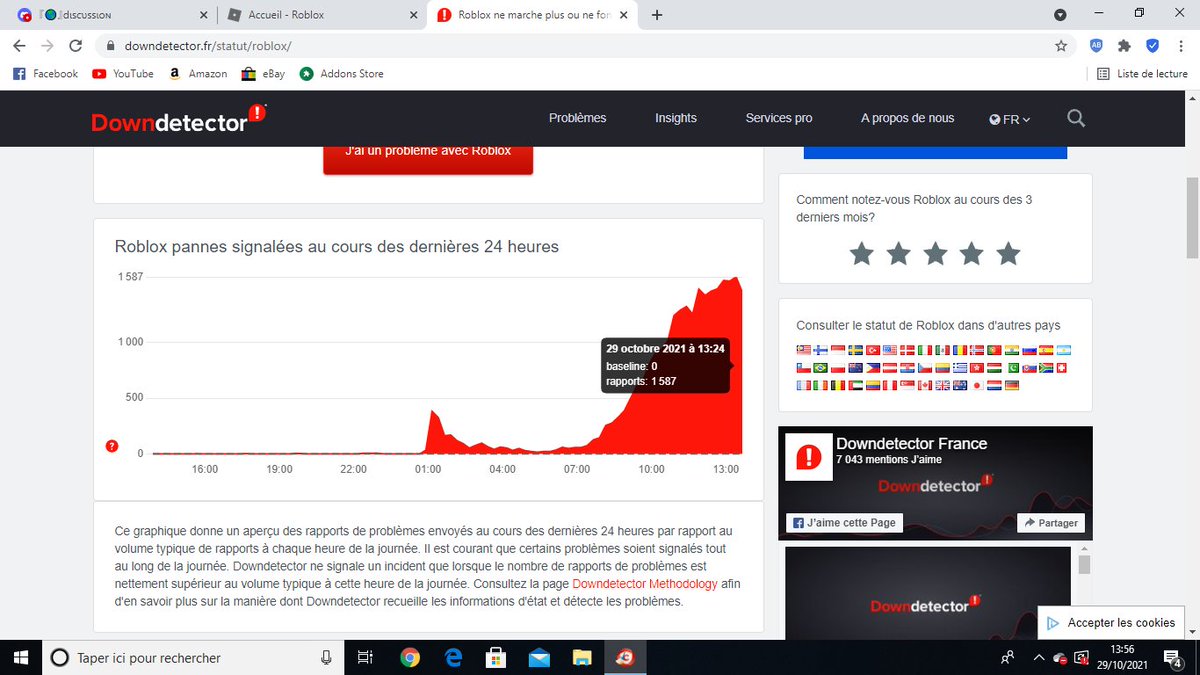Open Task View on the taskbar
Image resolution: width=1200 pixels, height=675 pixels.
pos(365,657)
